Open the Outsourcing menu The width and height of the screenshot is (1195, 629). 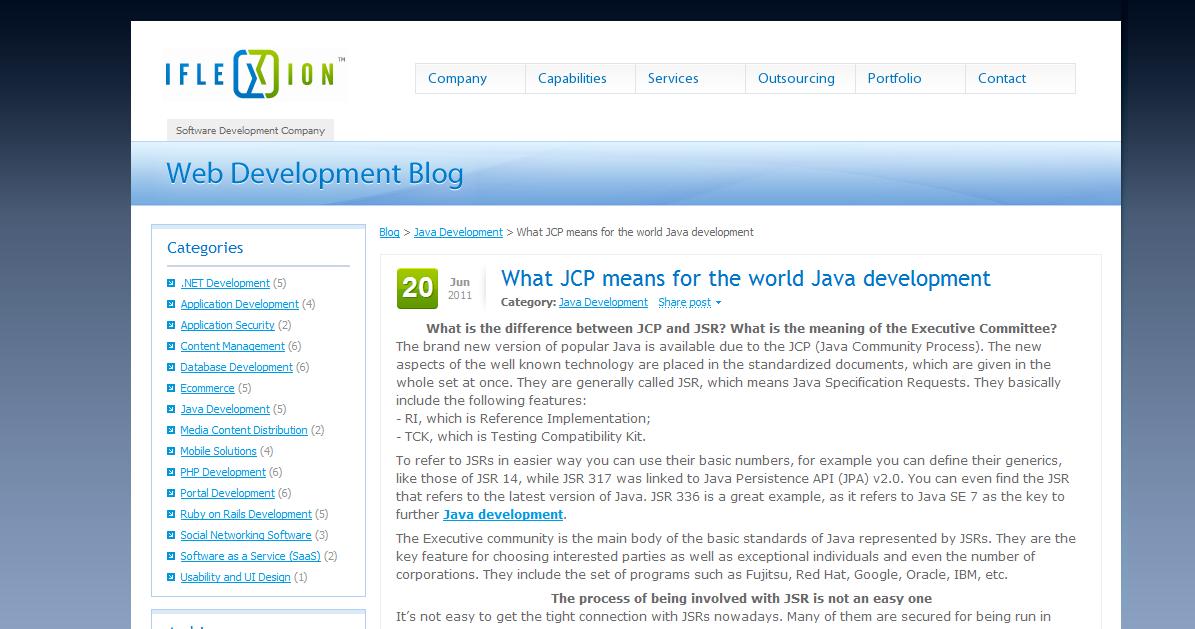pyautogui.click(x=800, y=79)
